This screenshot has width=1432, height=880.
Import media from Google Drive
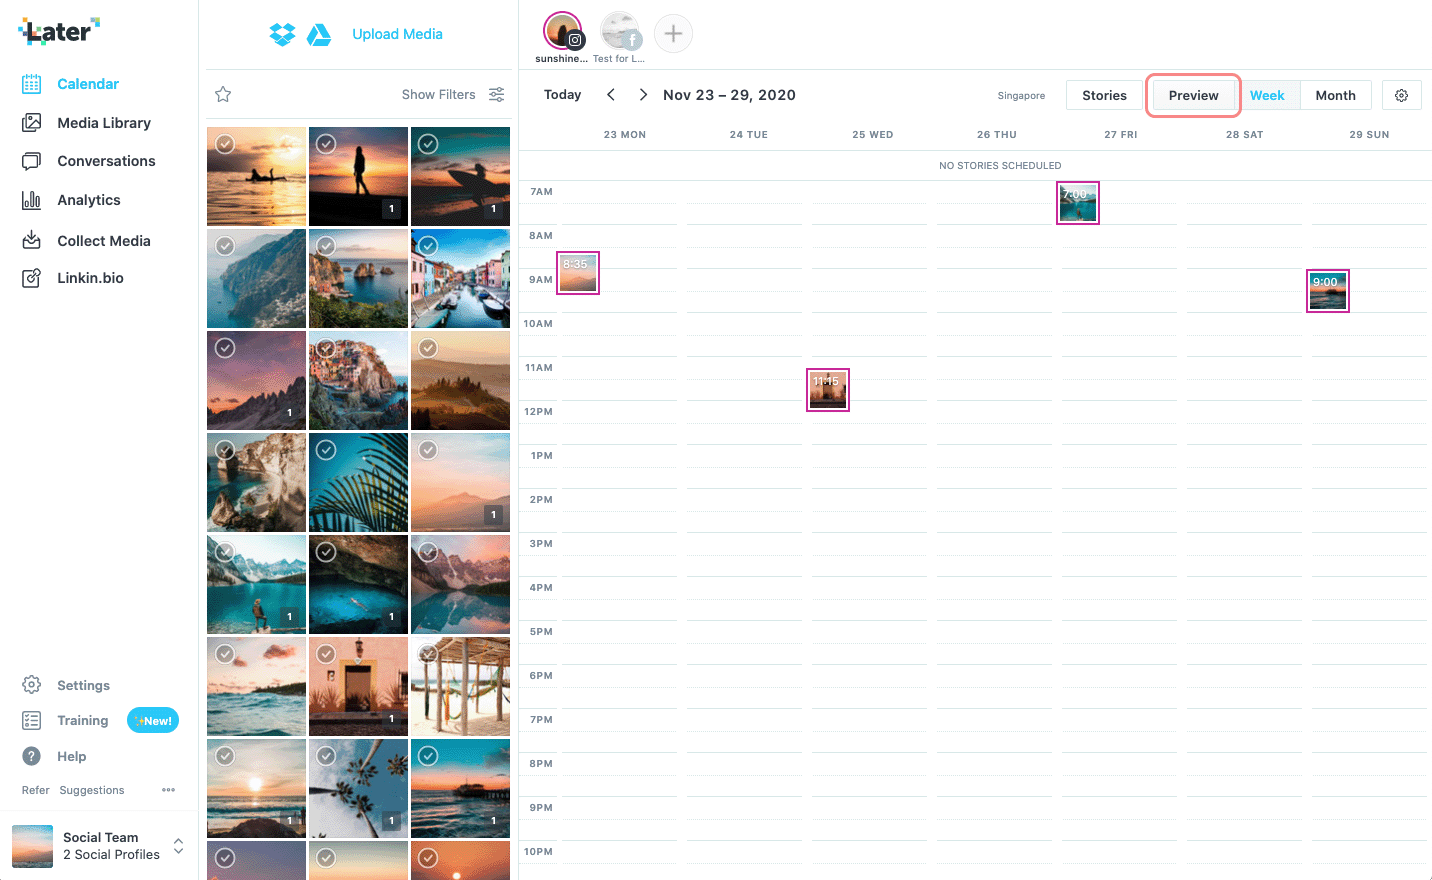(319, 34)
